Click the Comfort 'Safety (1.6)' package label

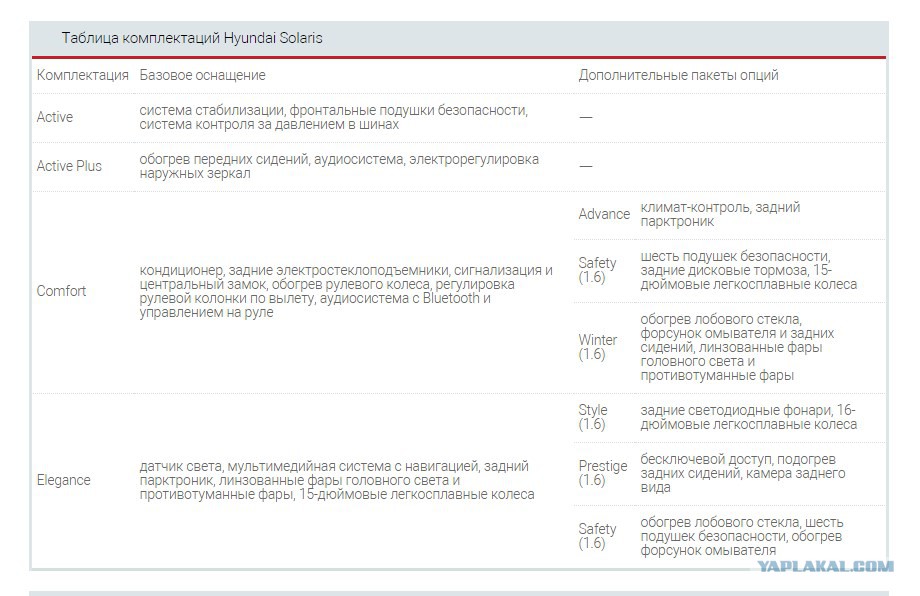pyautogui.click(x=597, y=270)
